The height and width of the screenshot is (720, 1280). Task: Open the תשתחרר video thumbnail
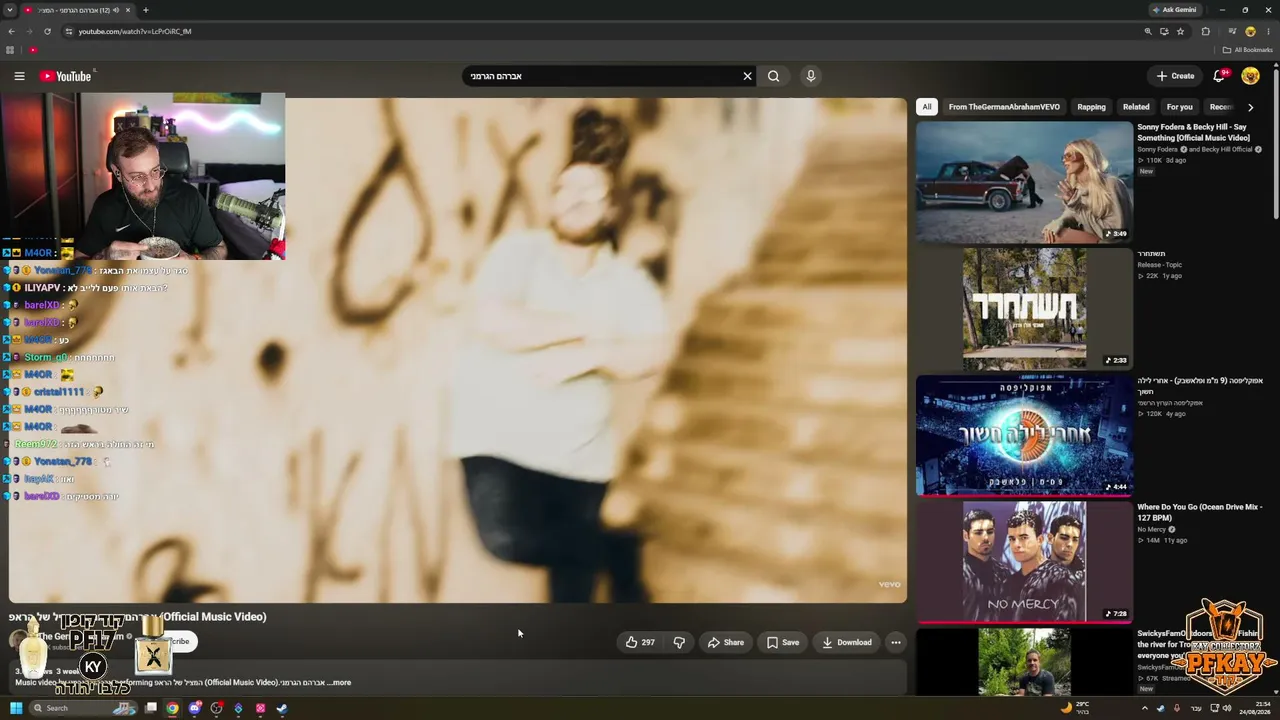point(1024,309)
